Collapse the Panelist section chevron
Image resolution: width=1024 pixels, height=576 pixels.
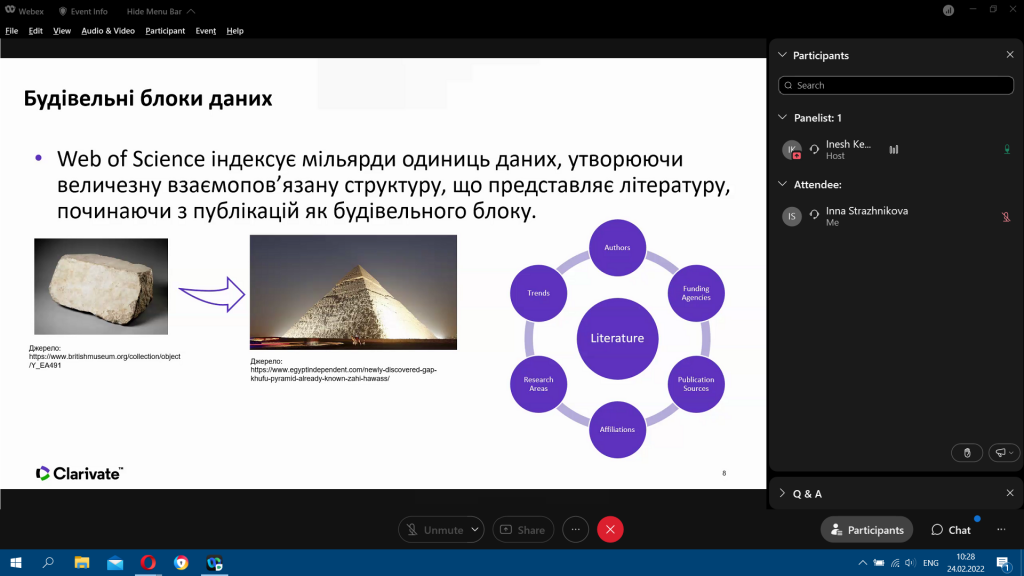click(x=782, y=118)
